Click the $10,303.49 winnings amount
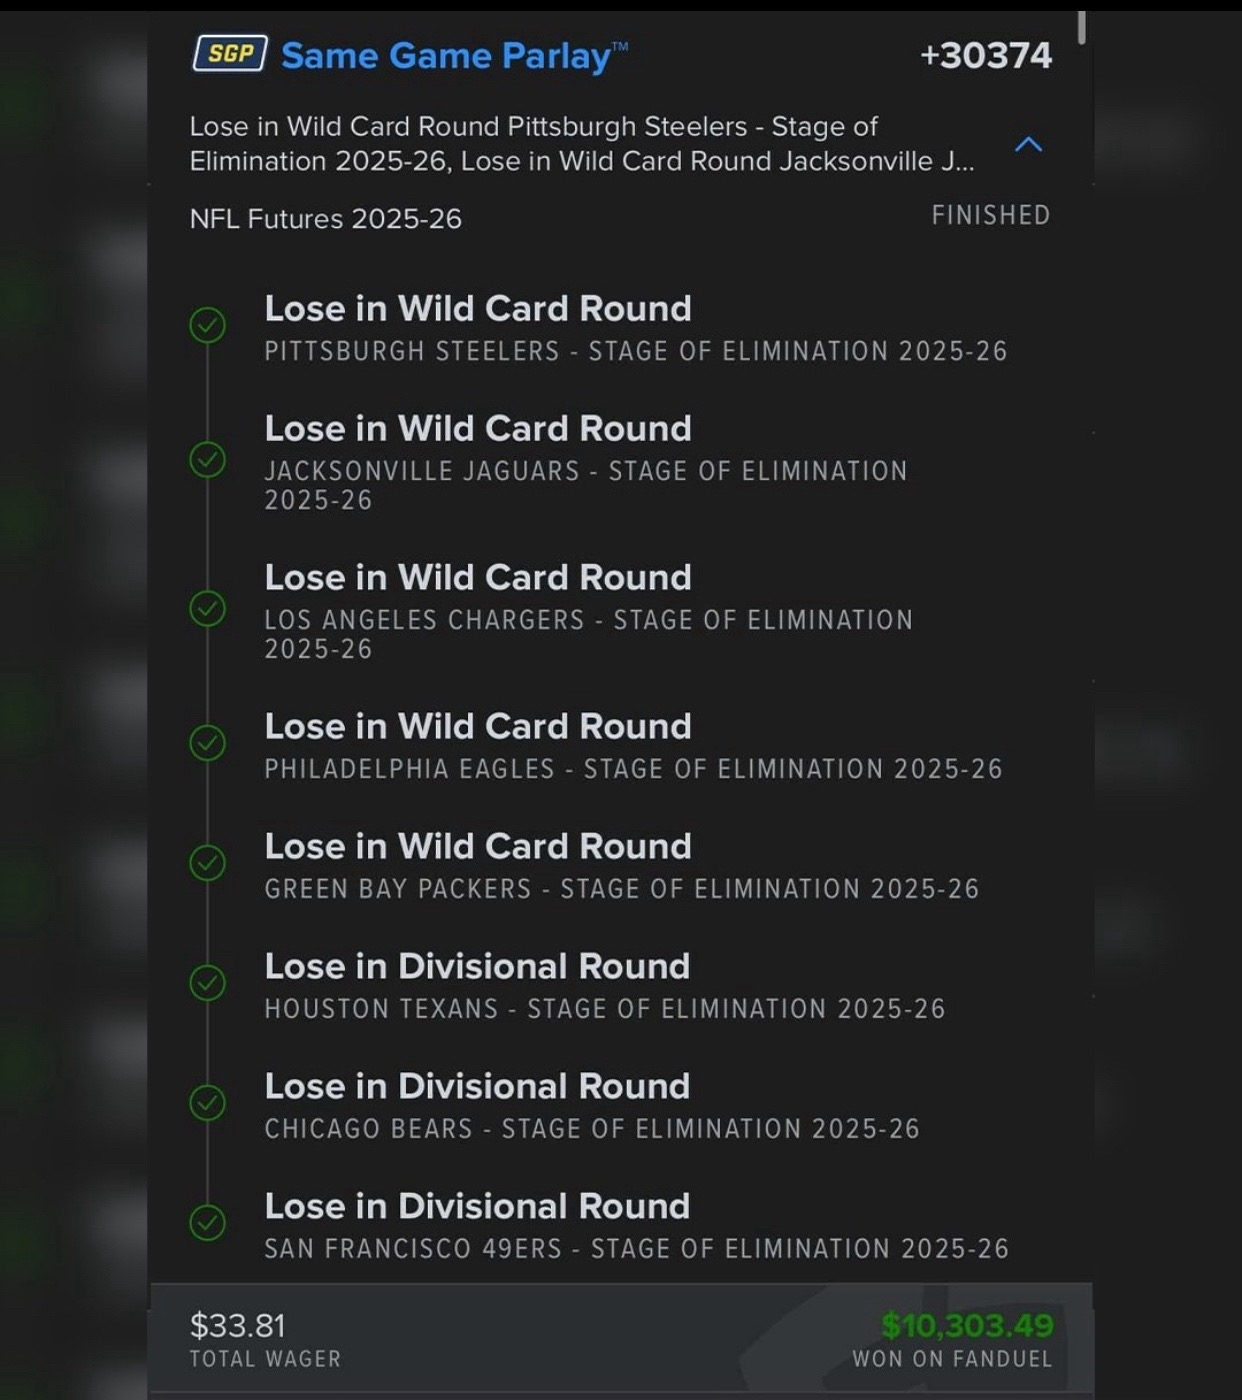 point(966,1326)
